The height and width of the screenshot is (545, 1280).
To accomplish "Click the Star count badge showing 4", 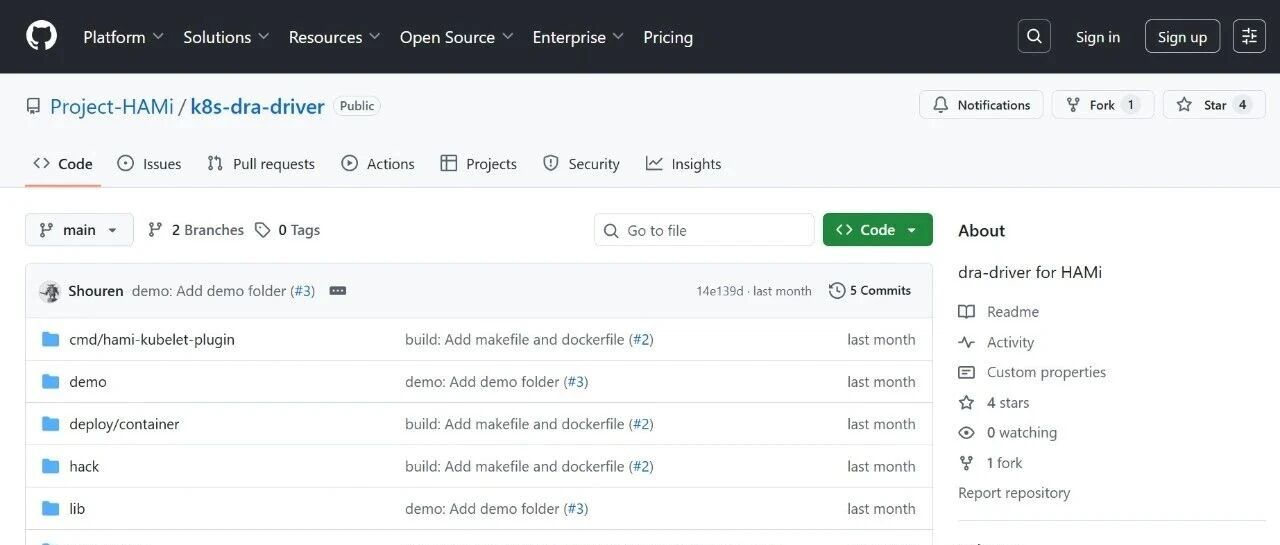I will tap(1242, 105).
